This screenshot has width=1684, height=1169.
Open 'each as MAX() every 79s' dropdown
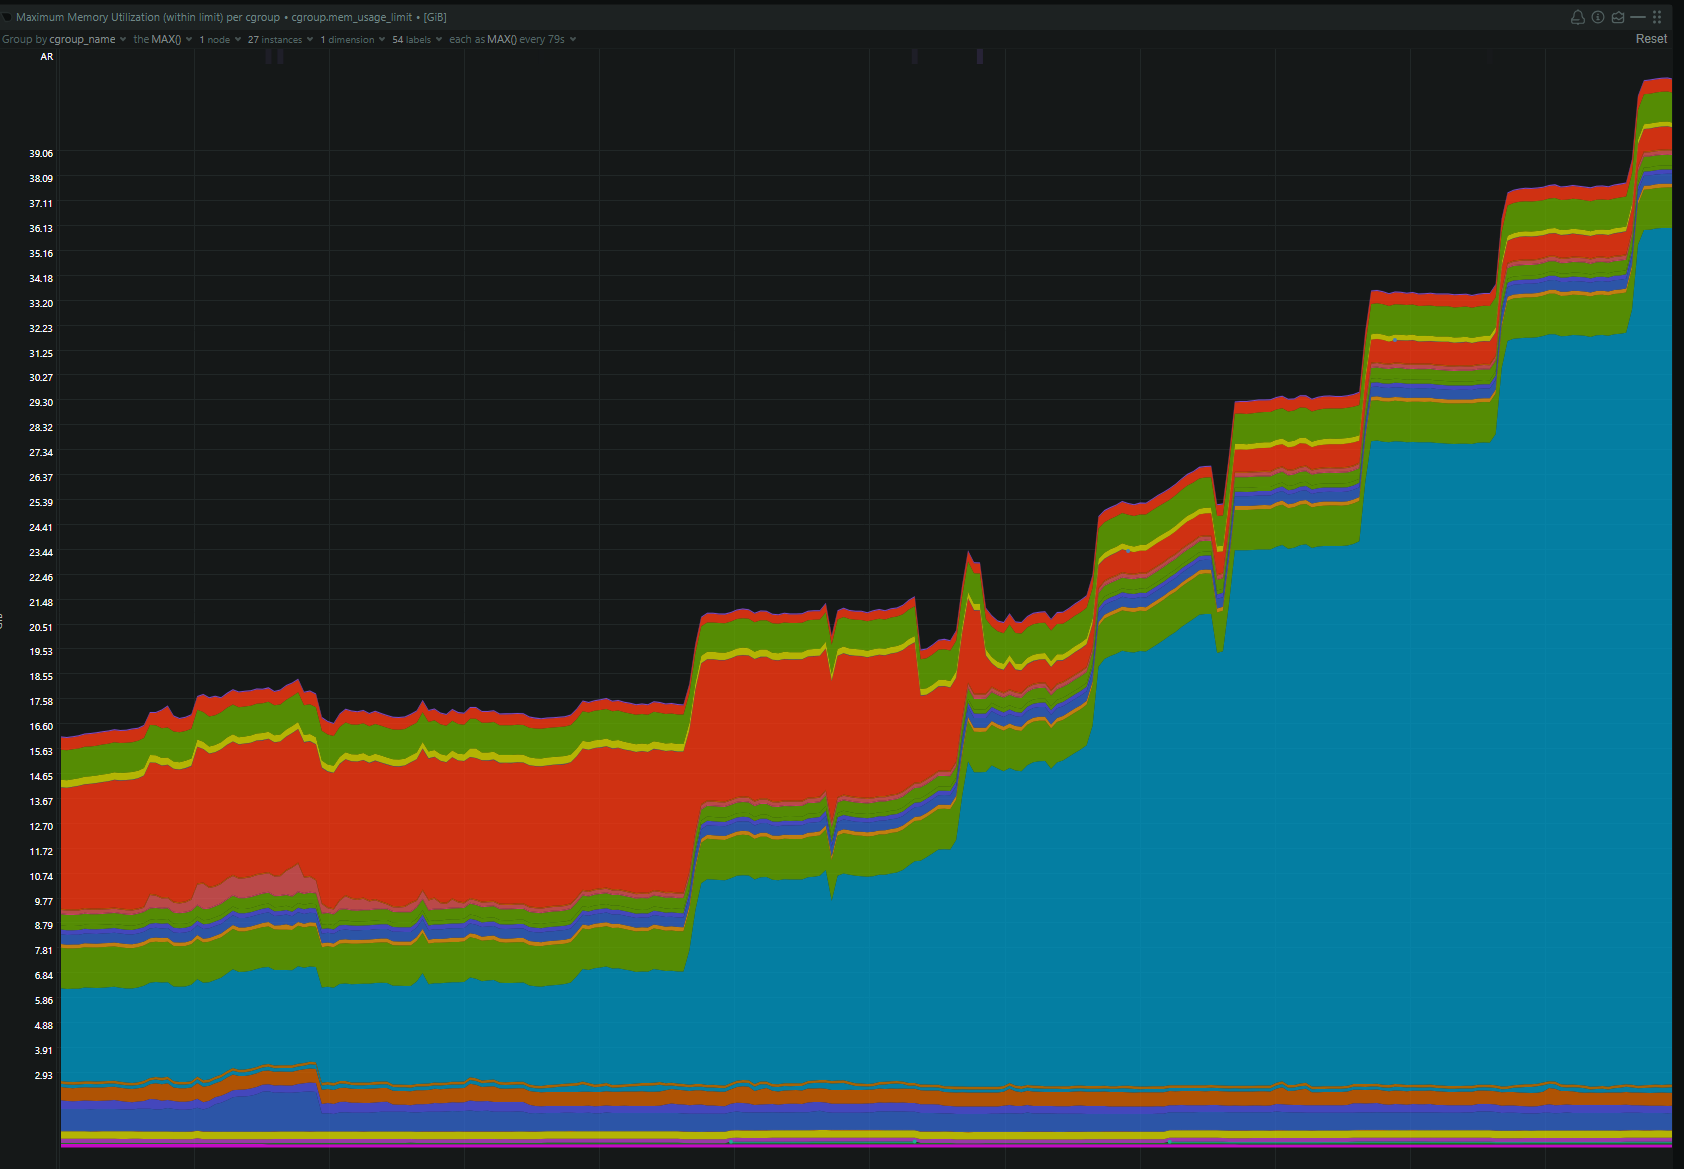(x=512, y=40)
